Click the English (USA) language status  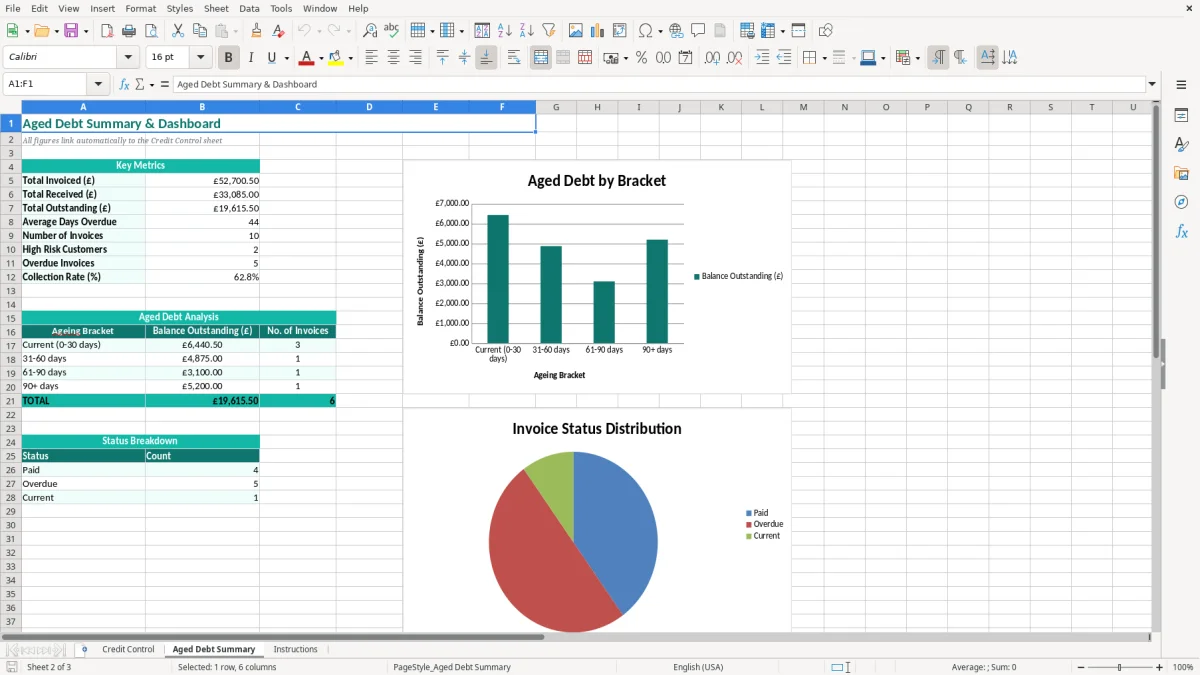pos(698,667)
